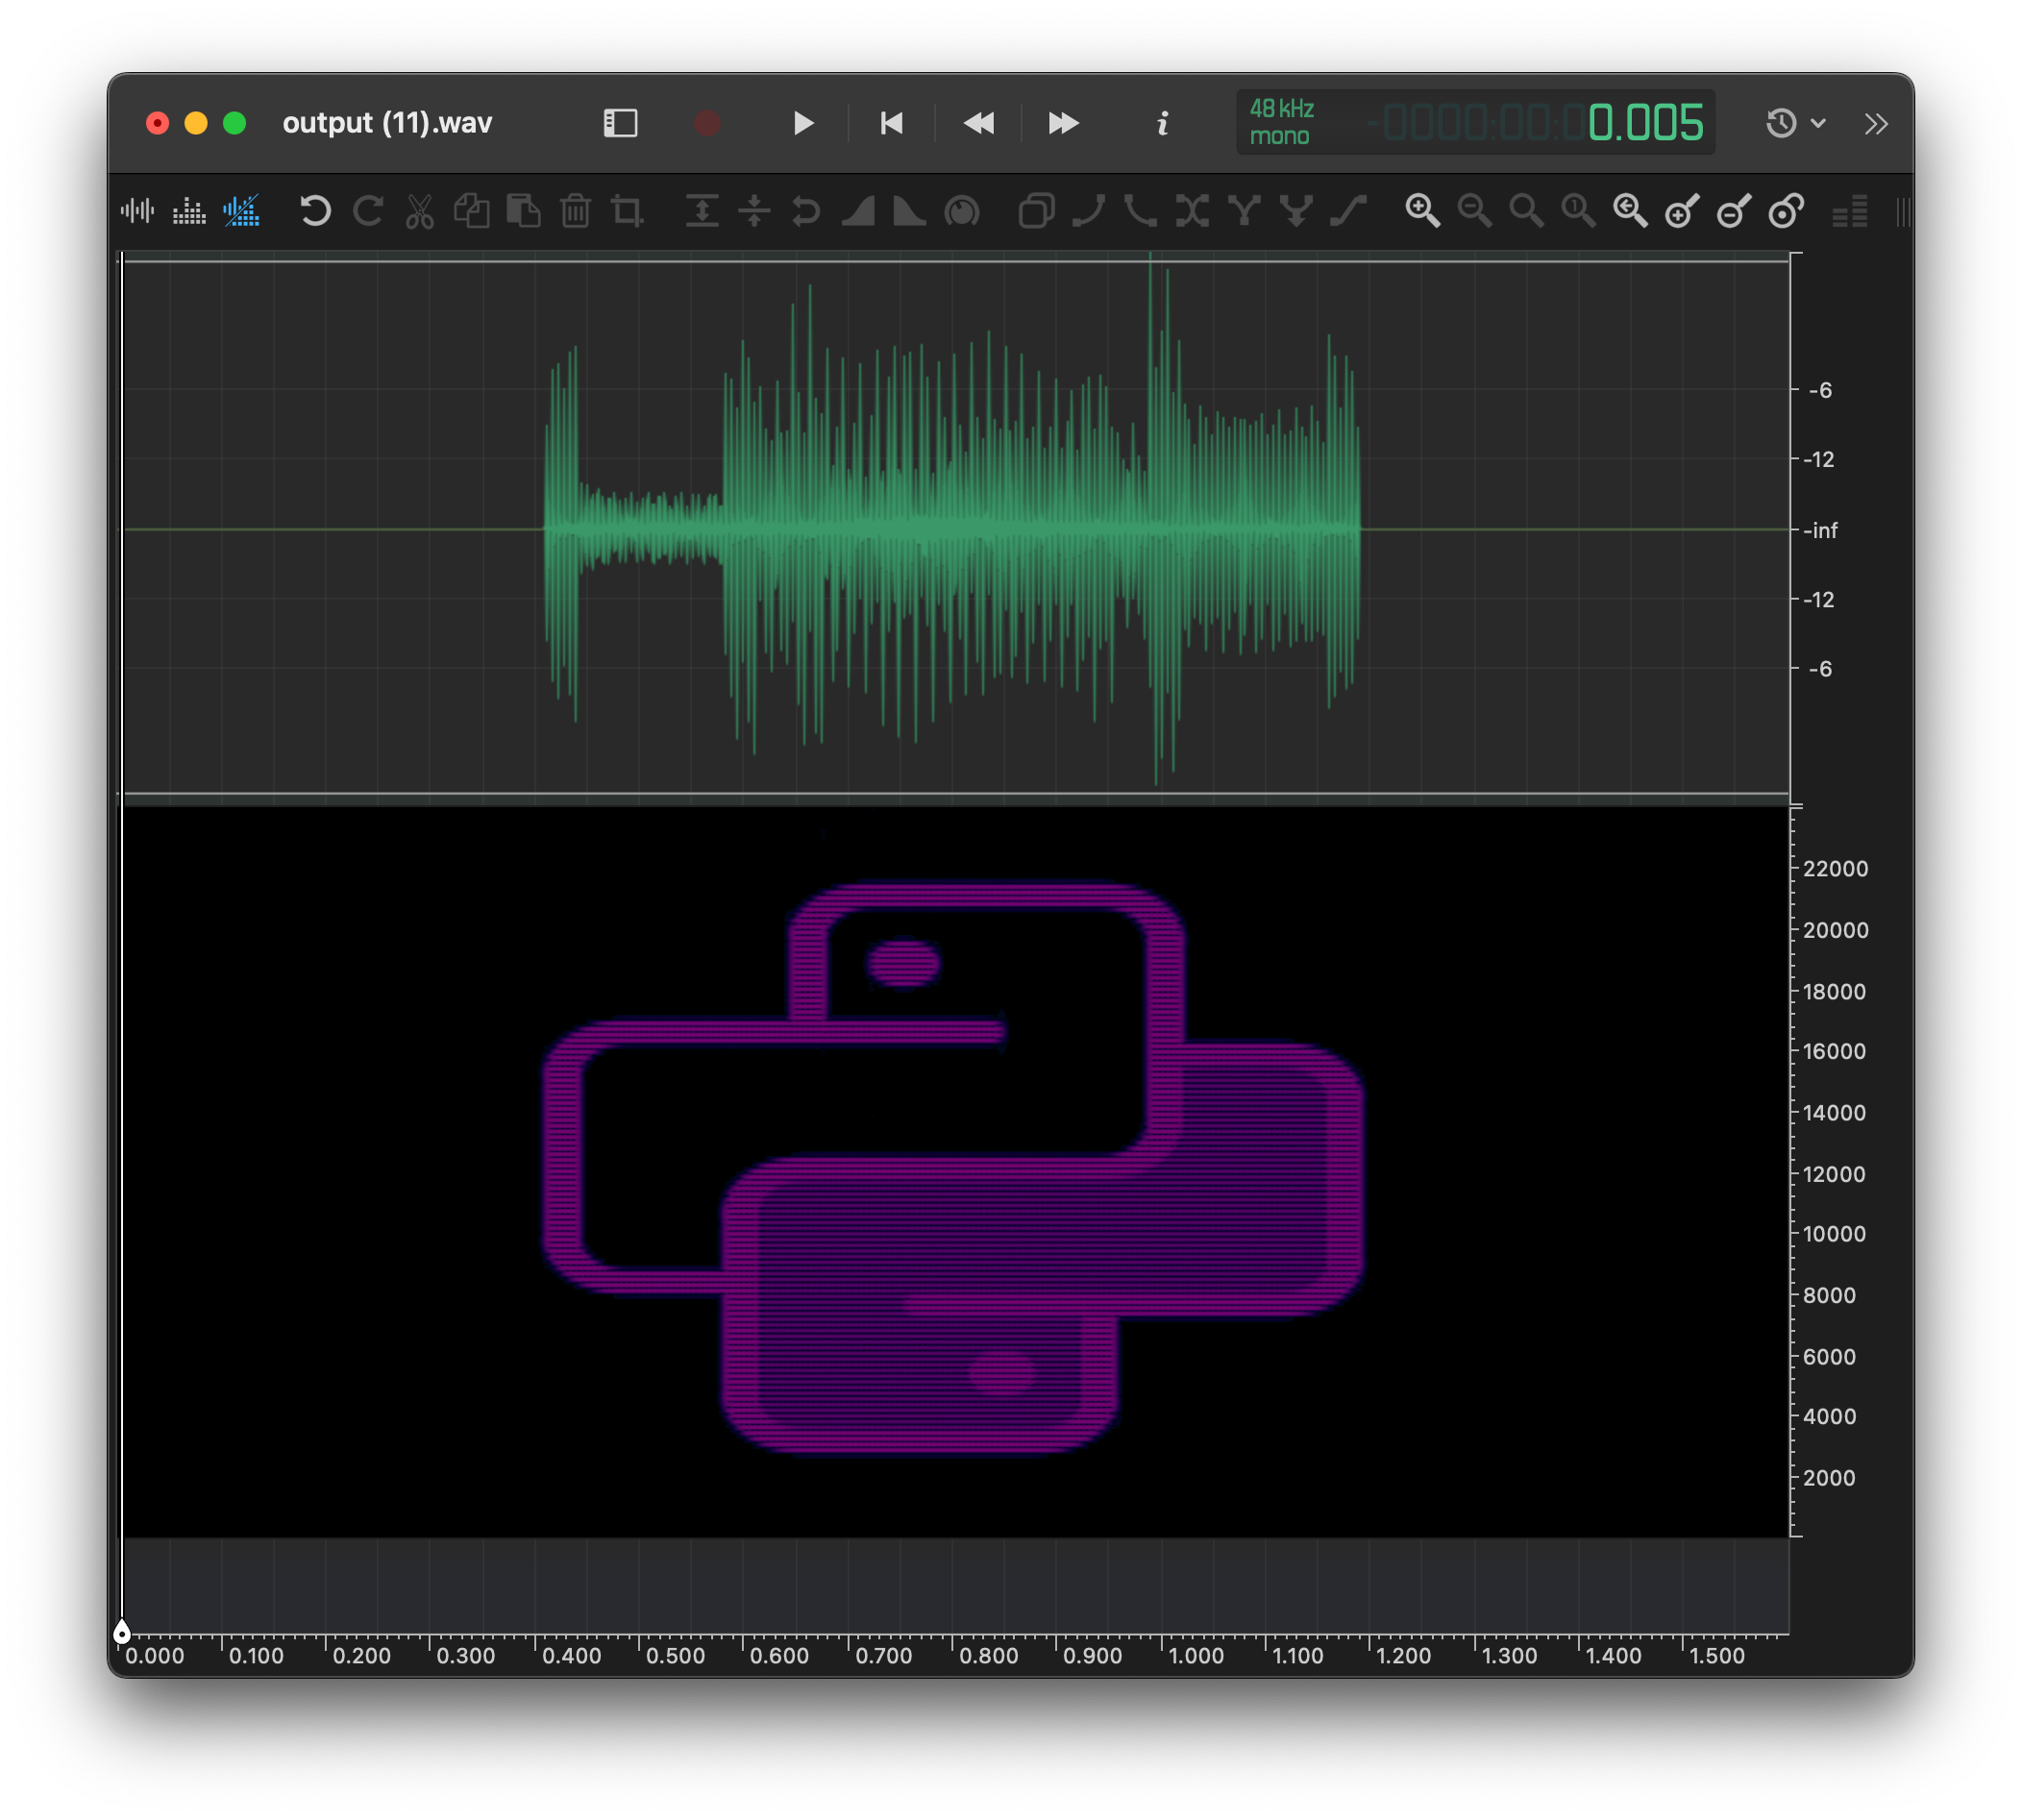Click the magnifier with number one icon

pos(1578,211)
